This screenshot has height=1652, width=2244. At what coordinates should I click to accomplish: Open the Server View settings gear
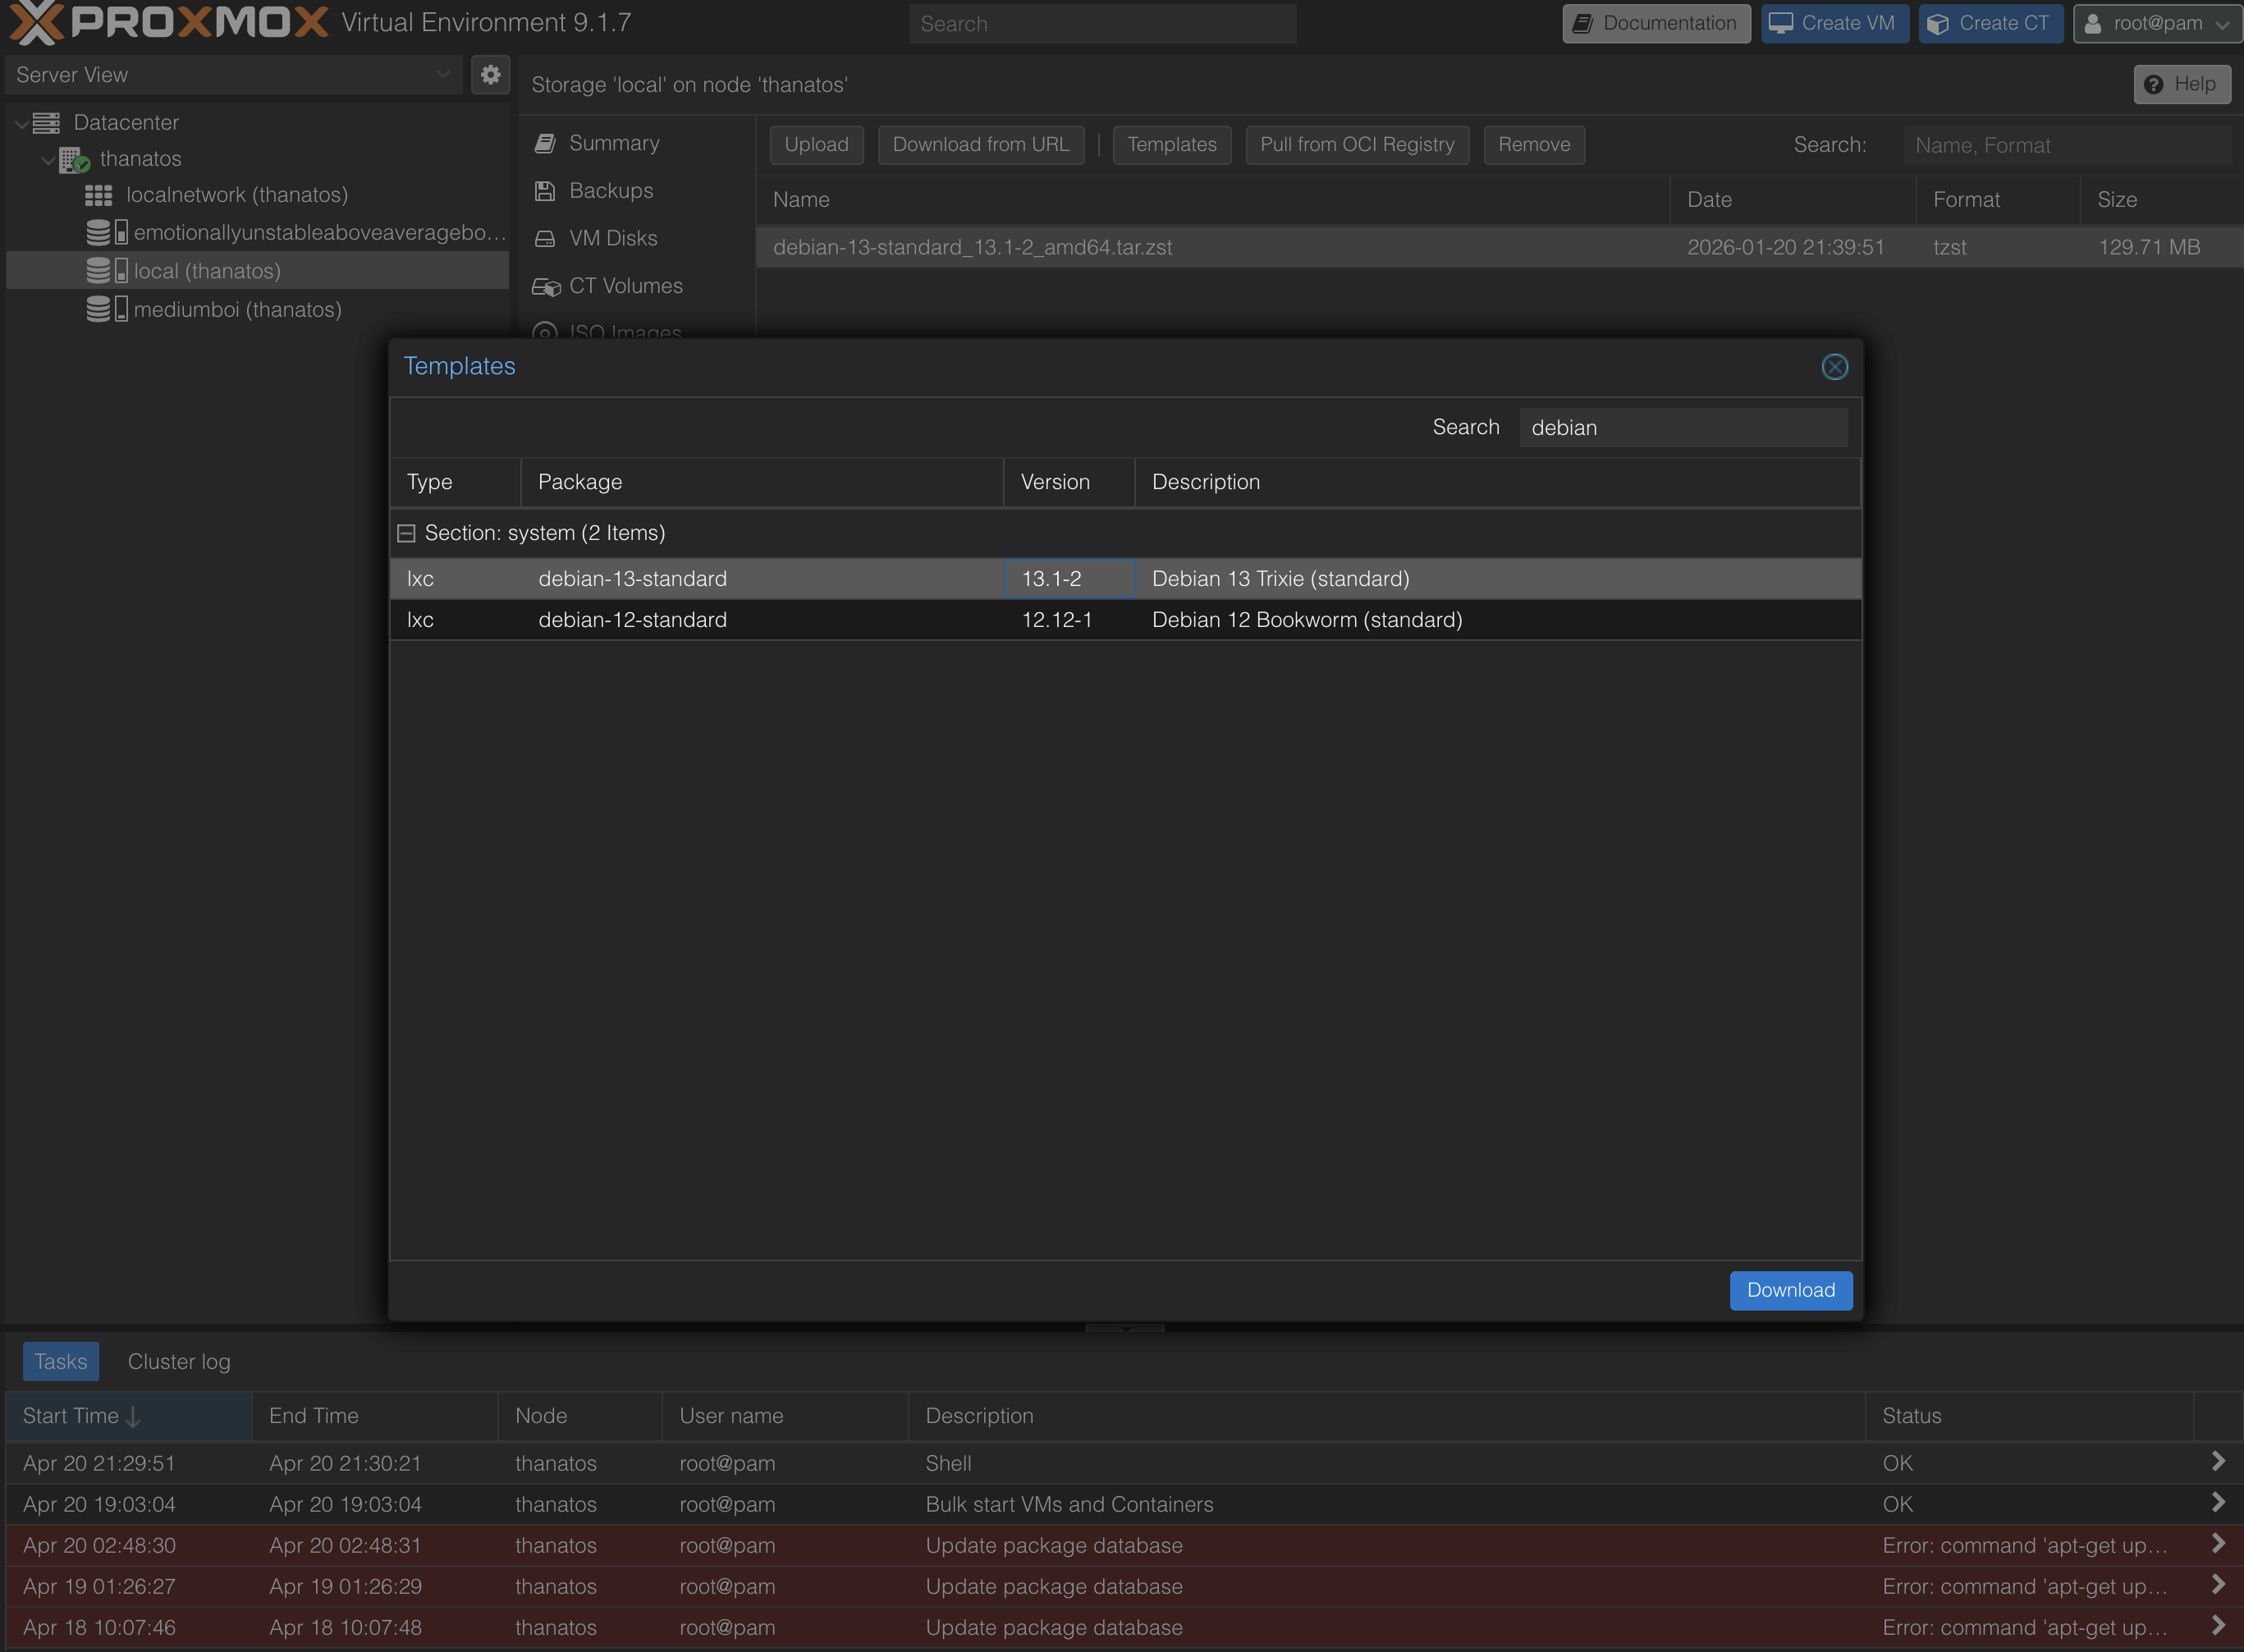490,75
